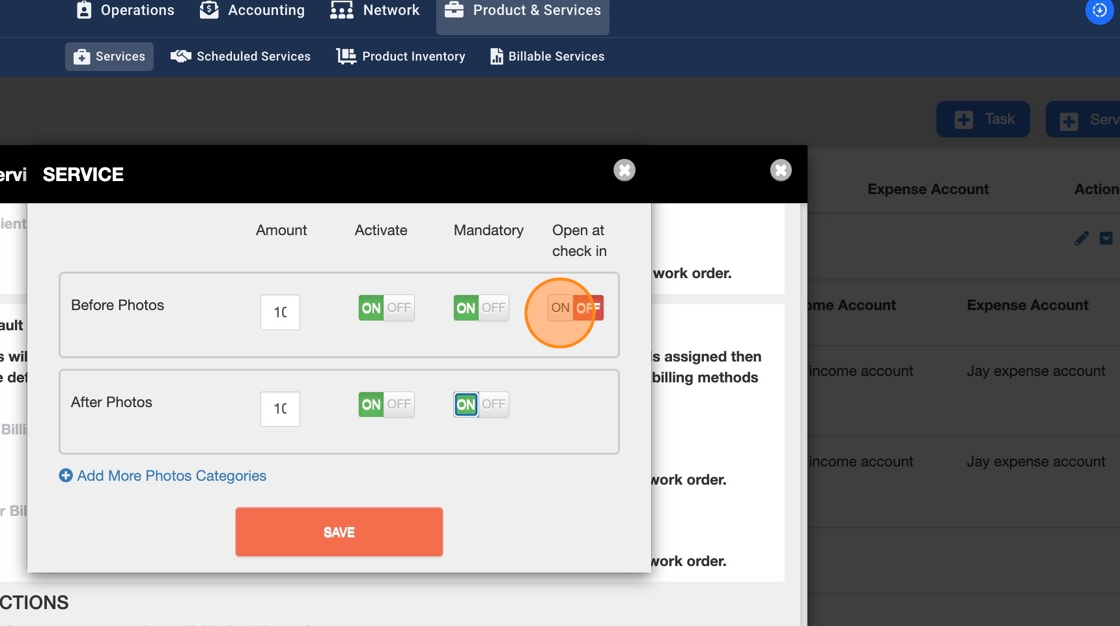Image resolution: width=1120 pixels, height=626 pixels.
Task: Click the Expense Account column header in top row
Action: point(928,189)
